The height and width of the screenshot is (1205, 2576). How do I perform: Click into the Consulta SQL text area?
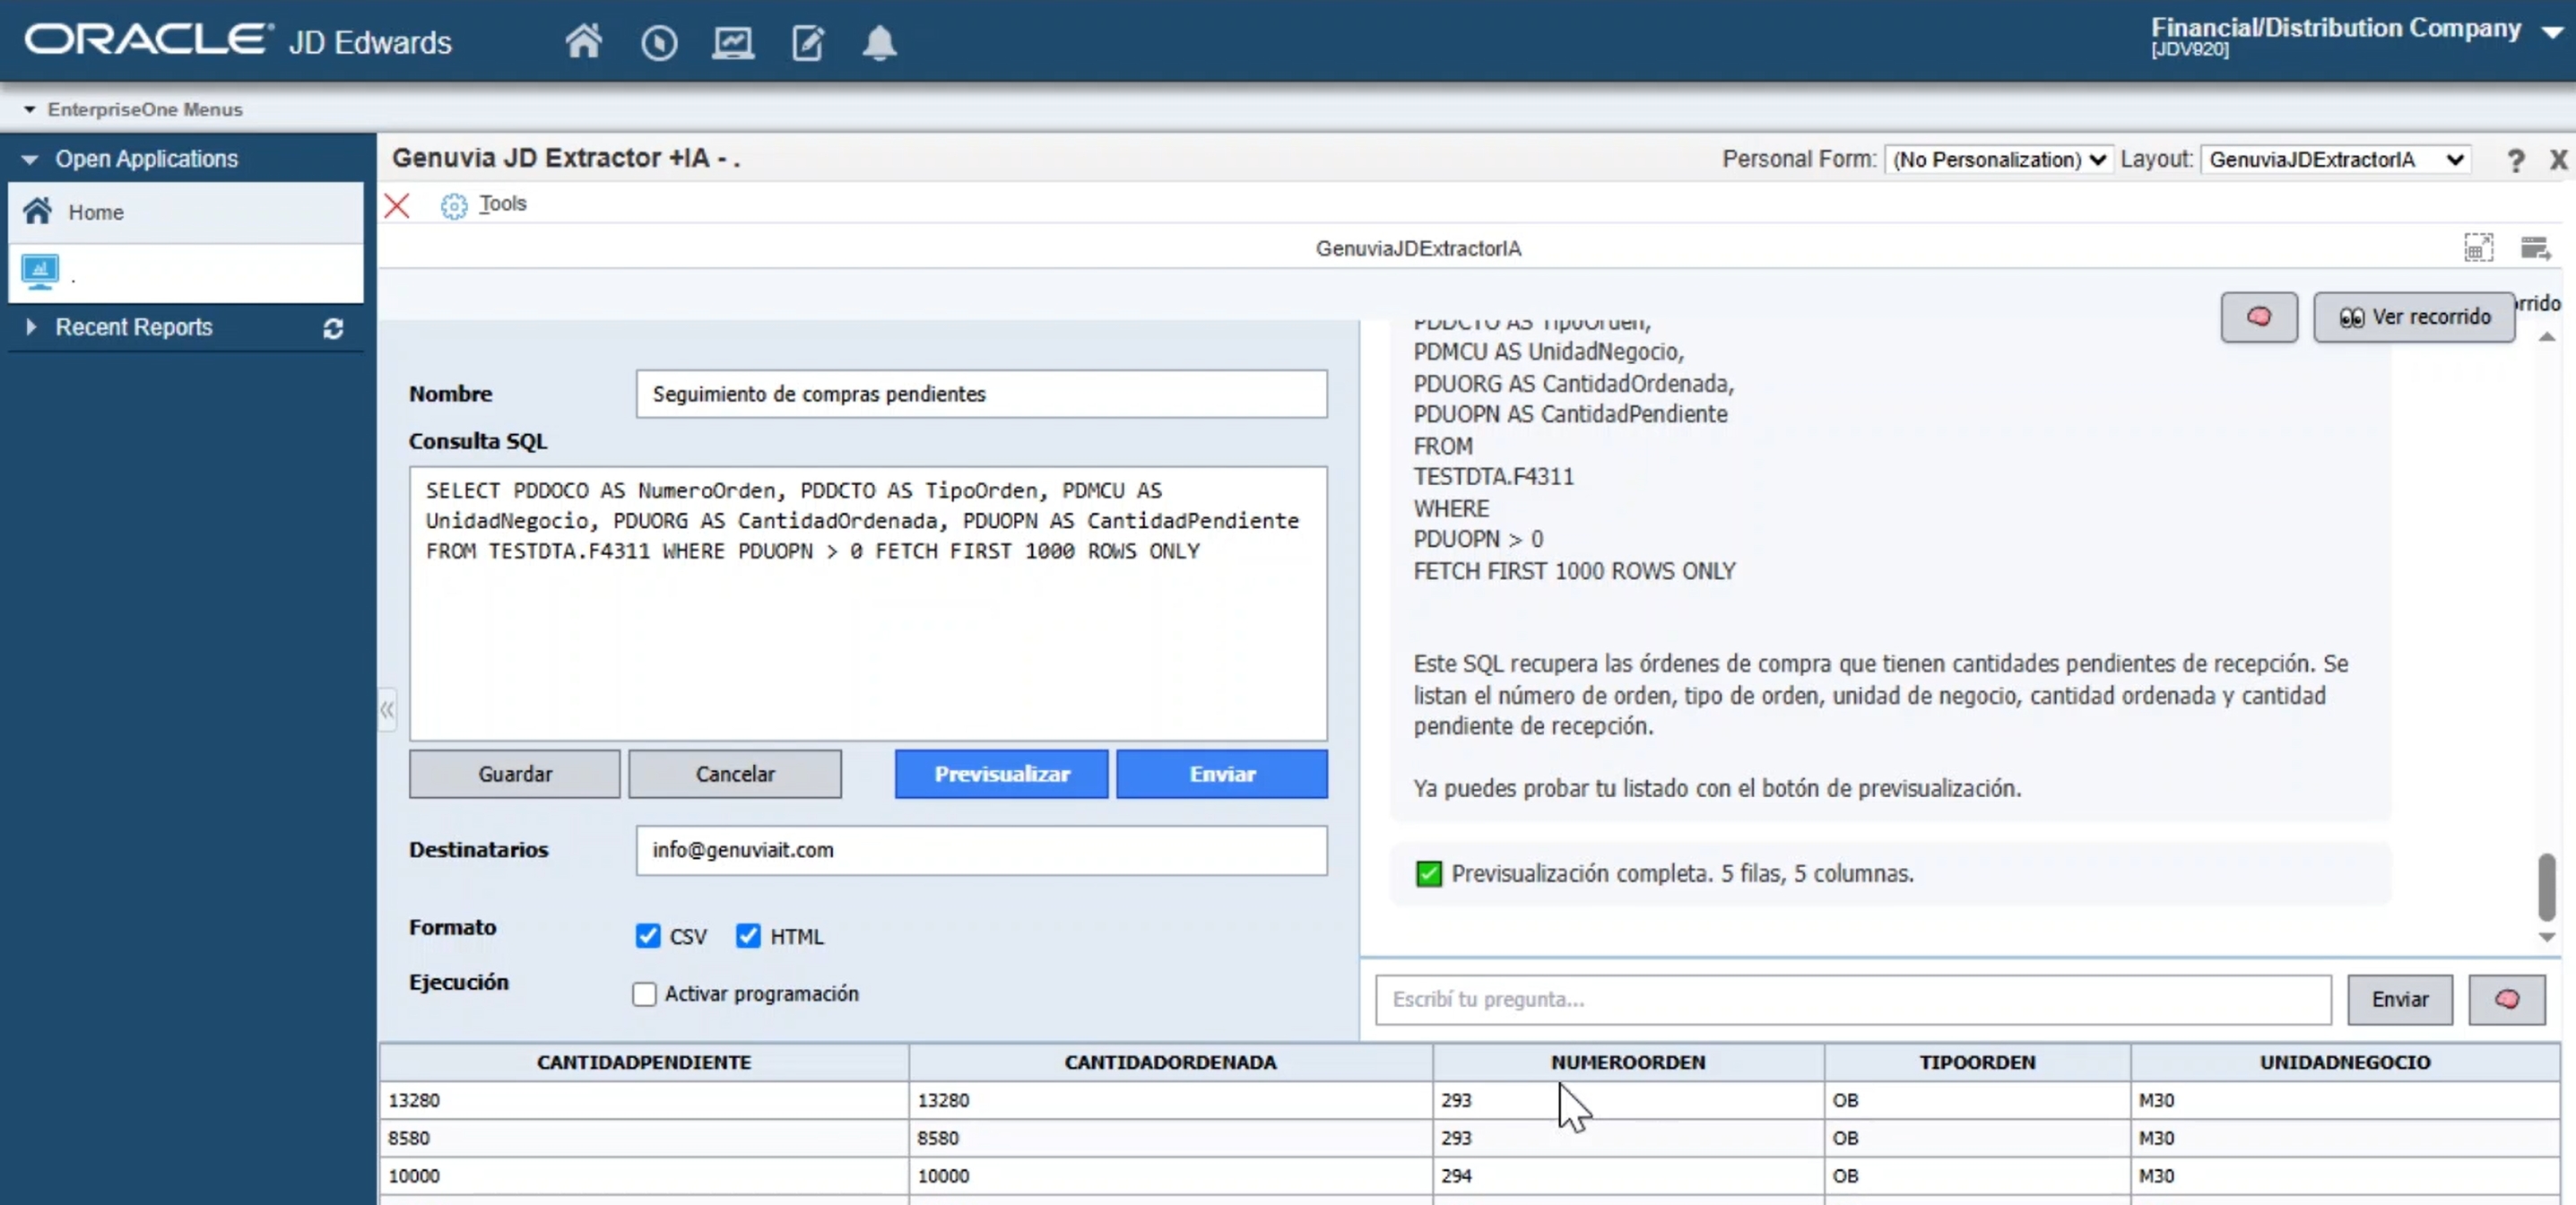(x=868, y=604)
